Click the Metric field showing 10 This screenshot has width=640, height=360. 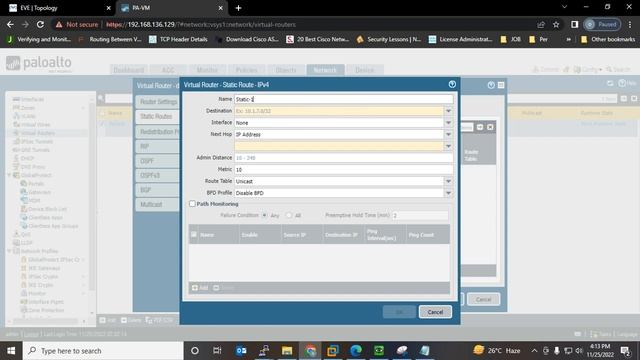pyautogui.click(x=343, y=169)
